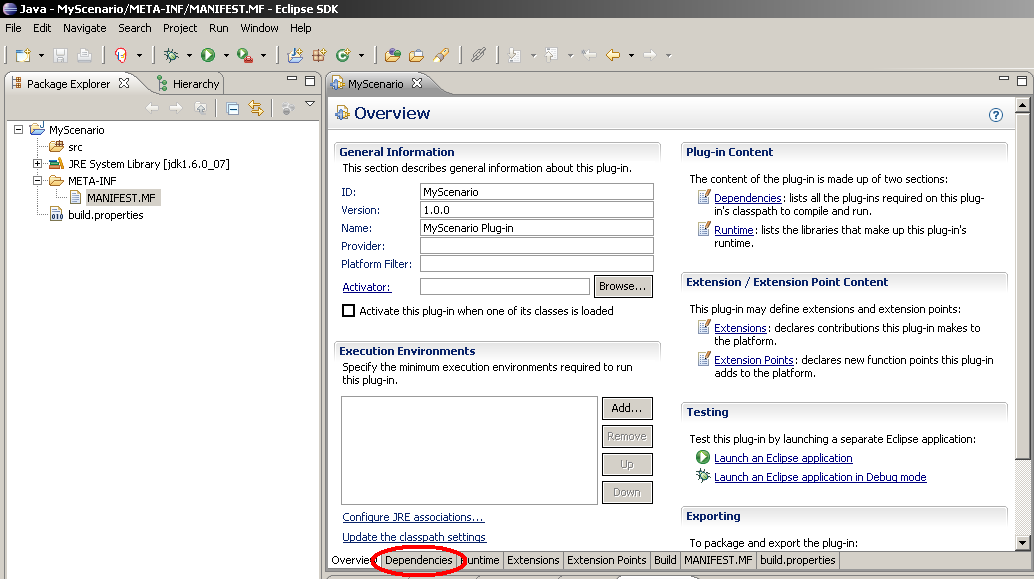1034x579 pixels.
Task: Click the Version field showing 1.0.0
Action: 537,210
